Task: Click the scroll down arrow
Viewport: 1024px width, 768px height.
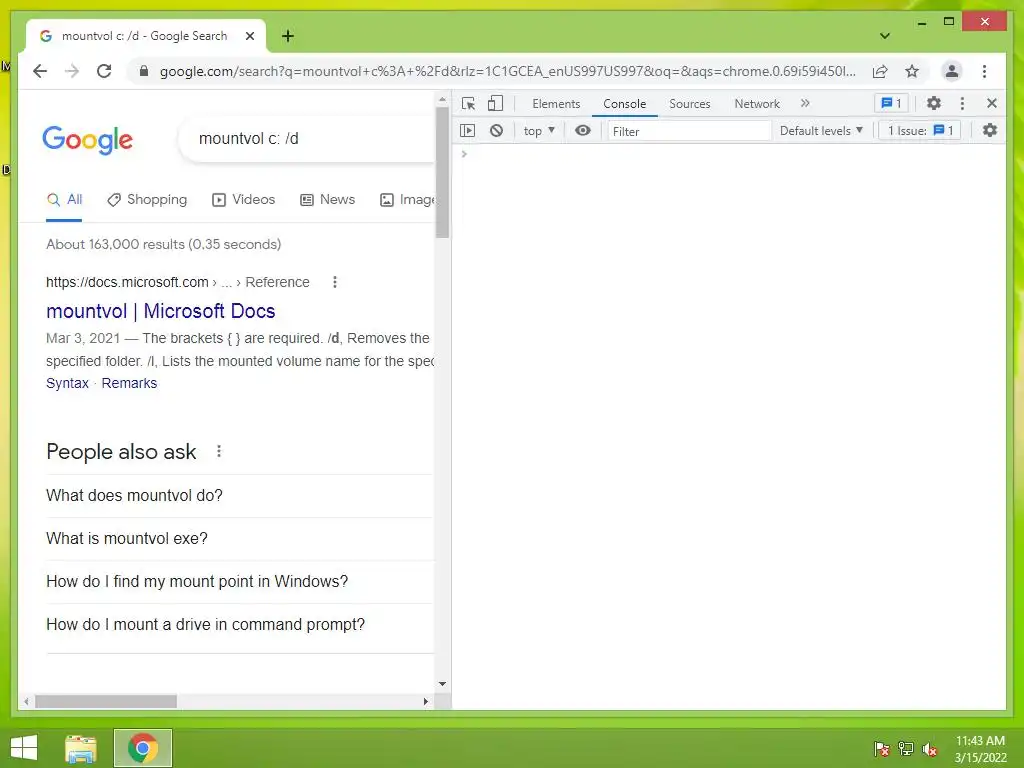Action: click(443, 684)
